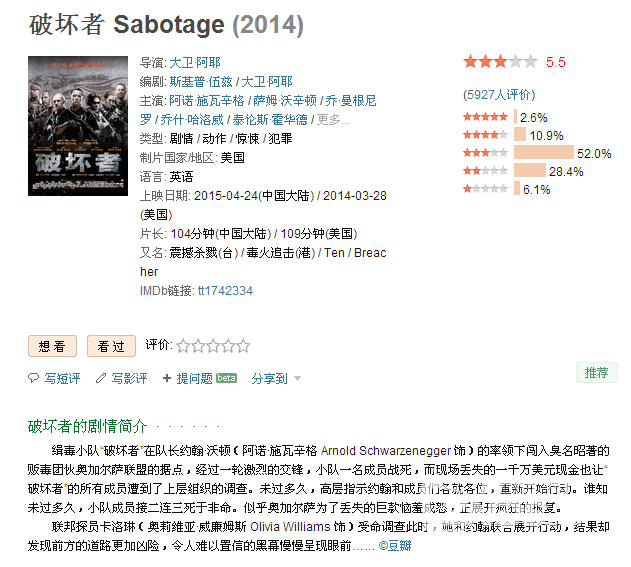Open the 破坏者 movie poster thumbnail

click(x=78, y=126)
